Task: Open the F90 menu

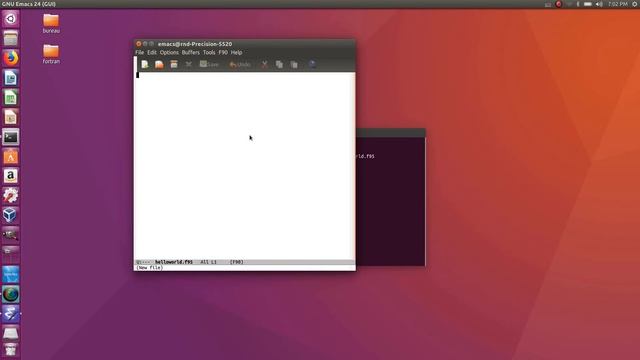Action: (223, 53)
